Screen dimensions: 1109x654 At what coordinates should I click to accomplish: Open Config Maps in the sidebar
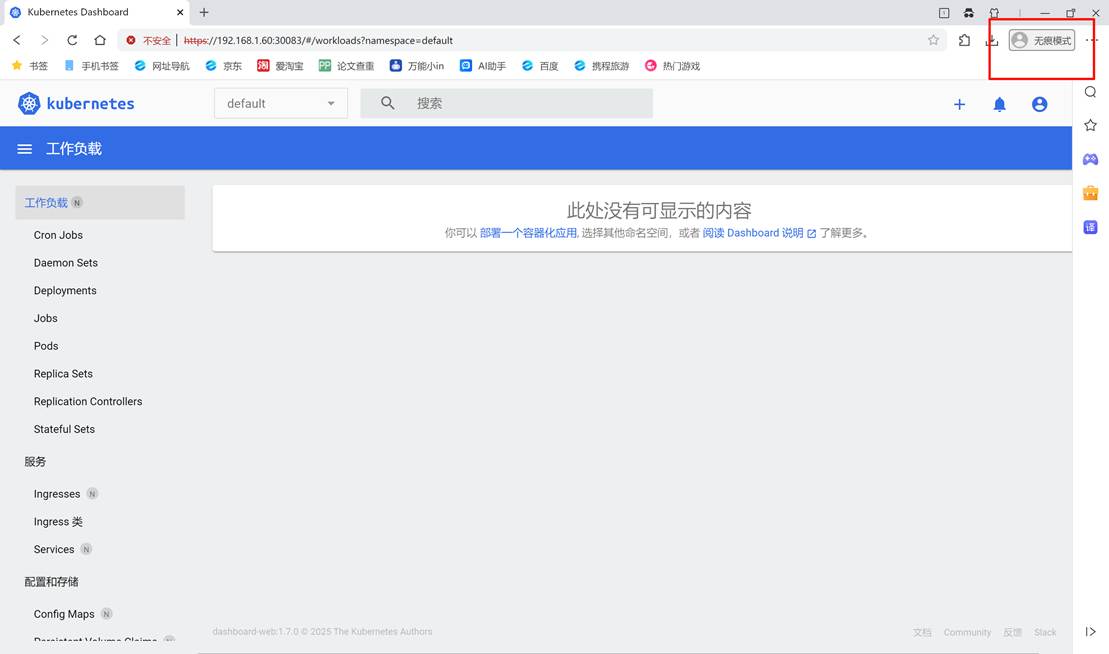(64, 614)
